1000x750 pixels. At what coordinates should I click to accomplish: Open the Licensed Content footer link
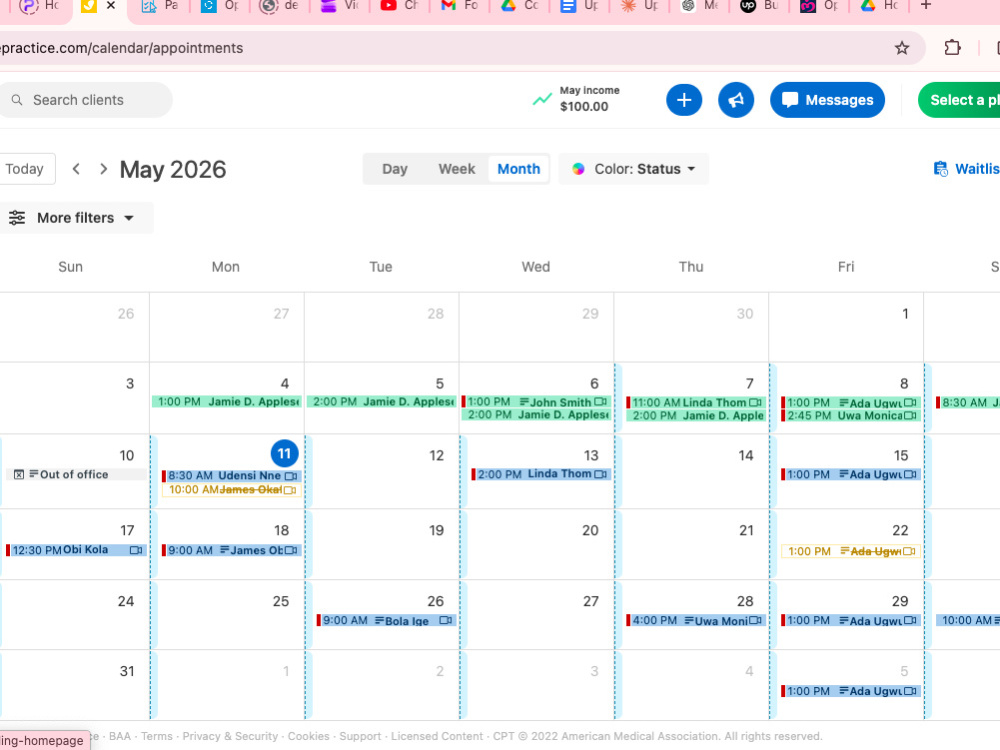(x=437, y=736)
